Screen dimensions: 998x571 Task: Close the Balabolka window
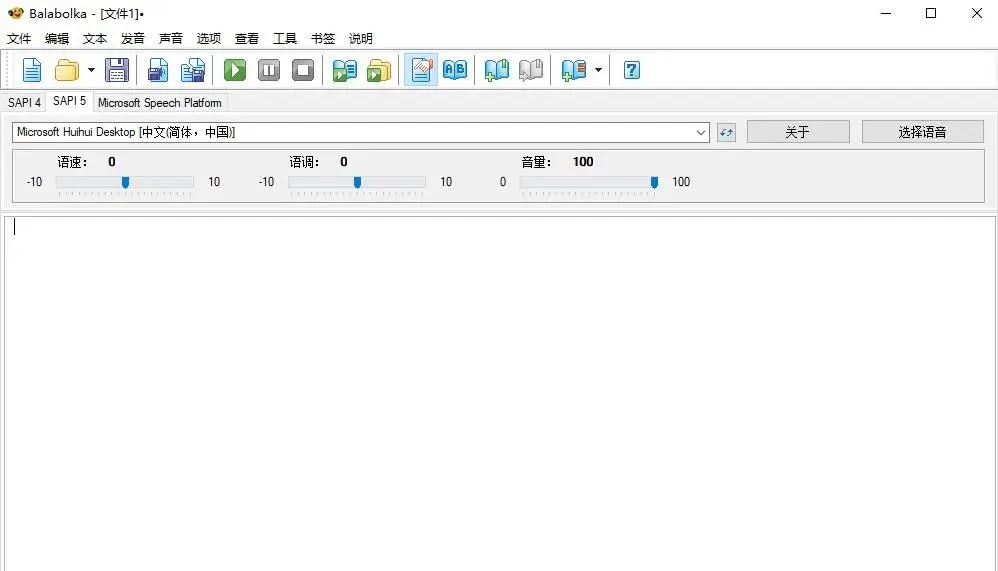(976, 13)
